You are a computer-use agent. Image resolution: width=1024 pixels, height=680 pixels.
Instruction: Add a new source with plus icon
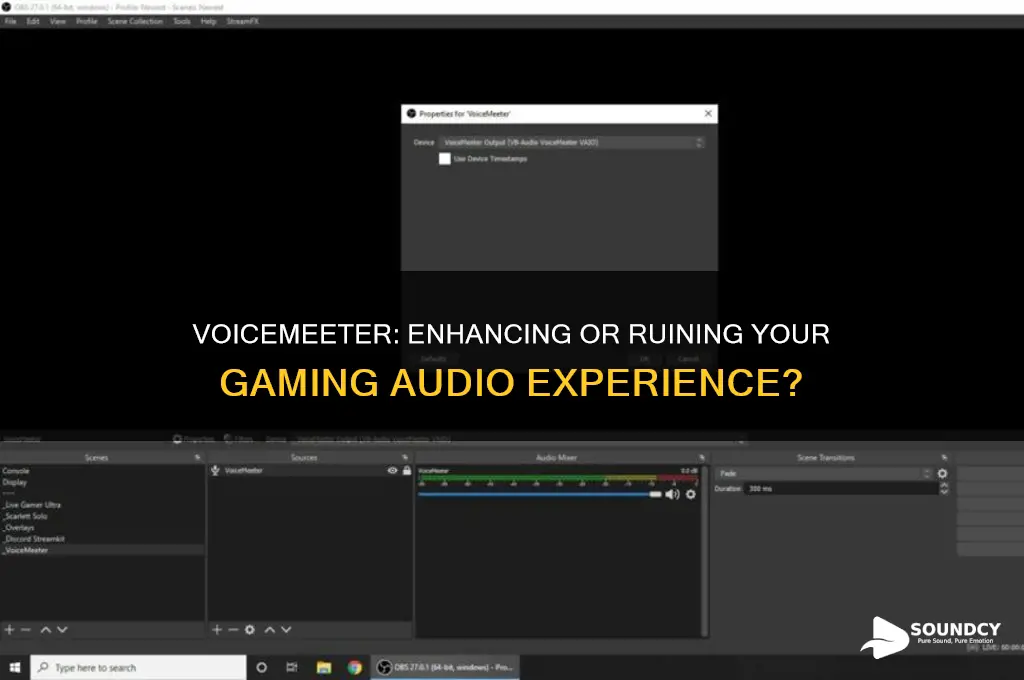coord(217,630)
